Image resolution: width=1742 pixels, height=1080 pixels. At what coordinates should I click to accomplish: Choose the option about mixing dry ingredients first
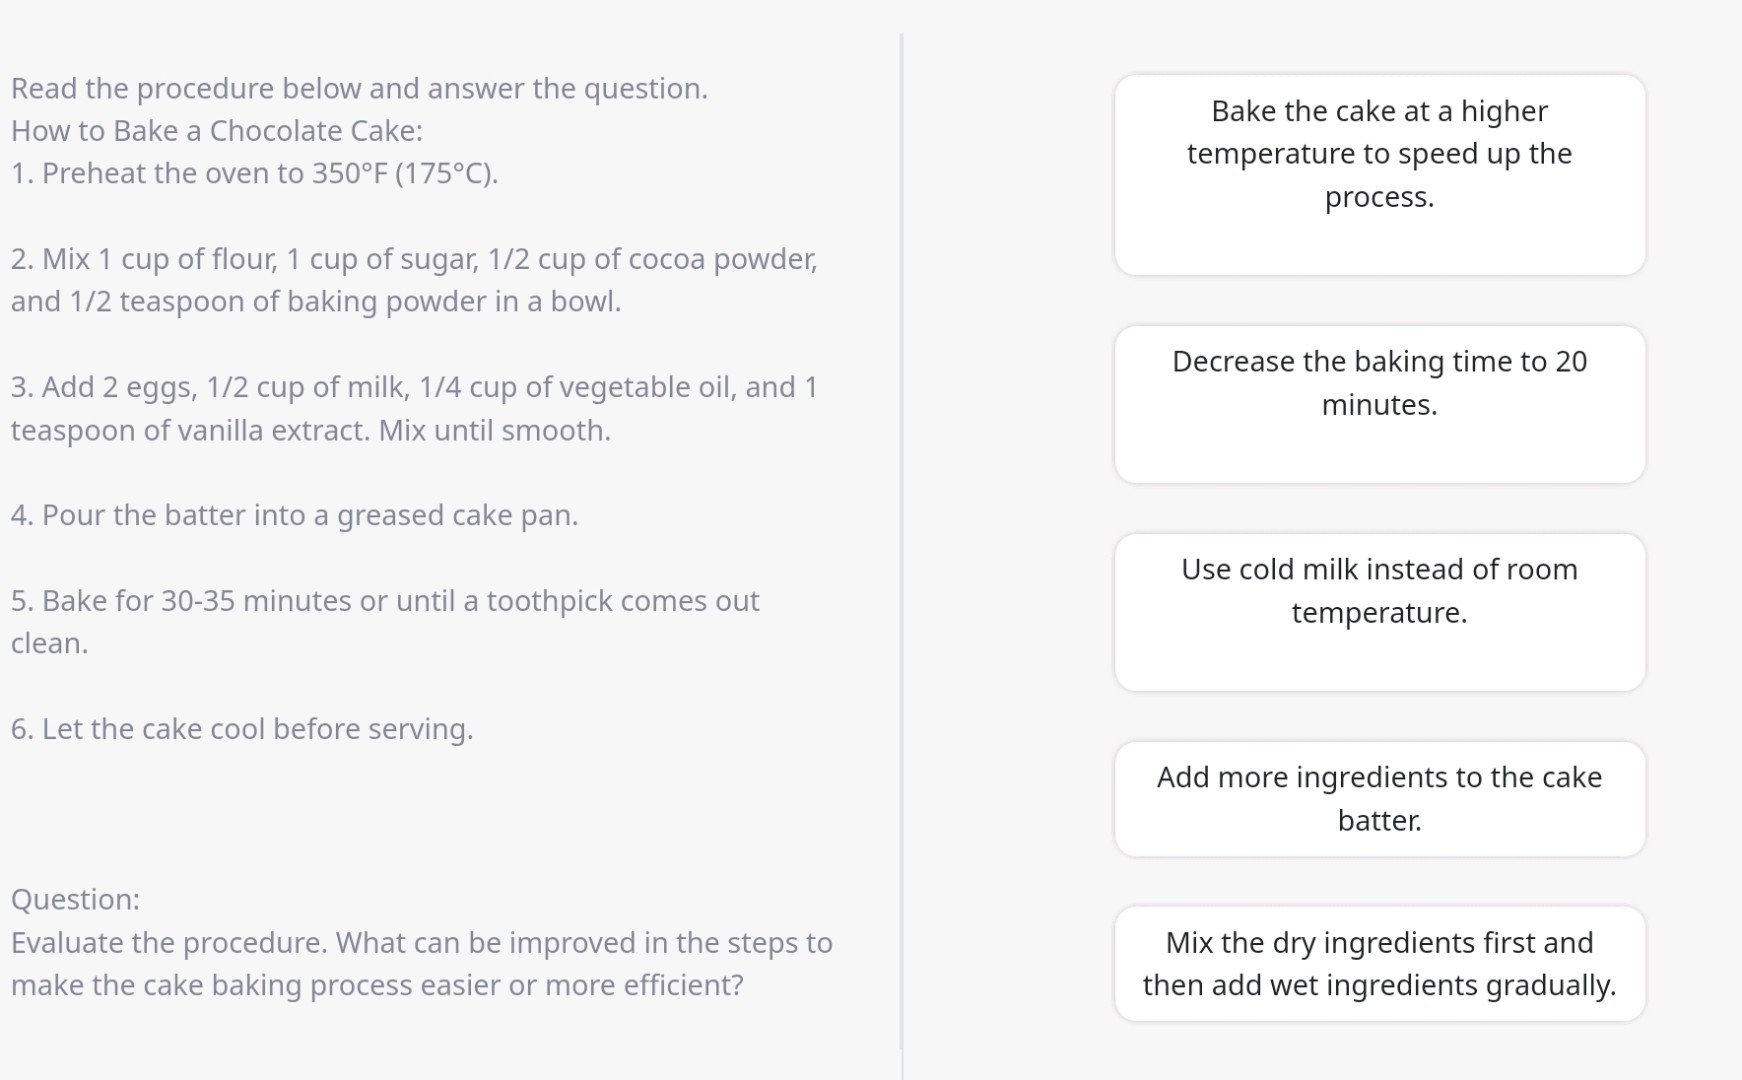[1379, 963]
